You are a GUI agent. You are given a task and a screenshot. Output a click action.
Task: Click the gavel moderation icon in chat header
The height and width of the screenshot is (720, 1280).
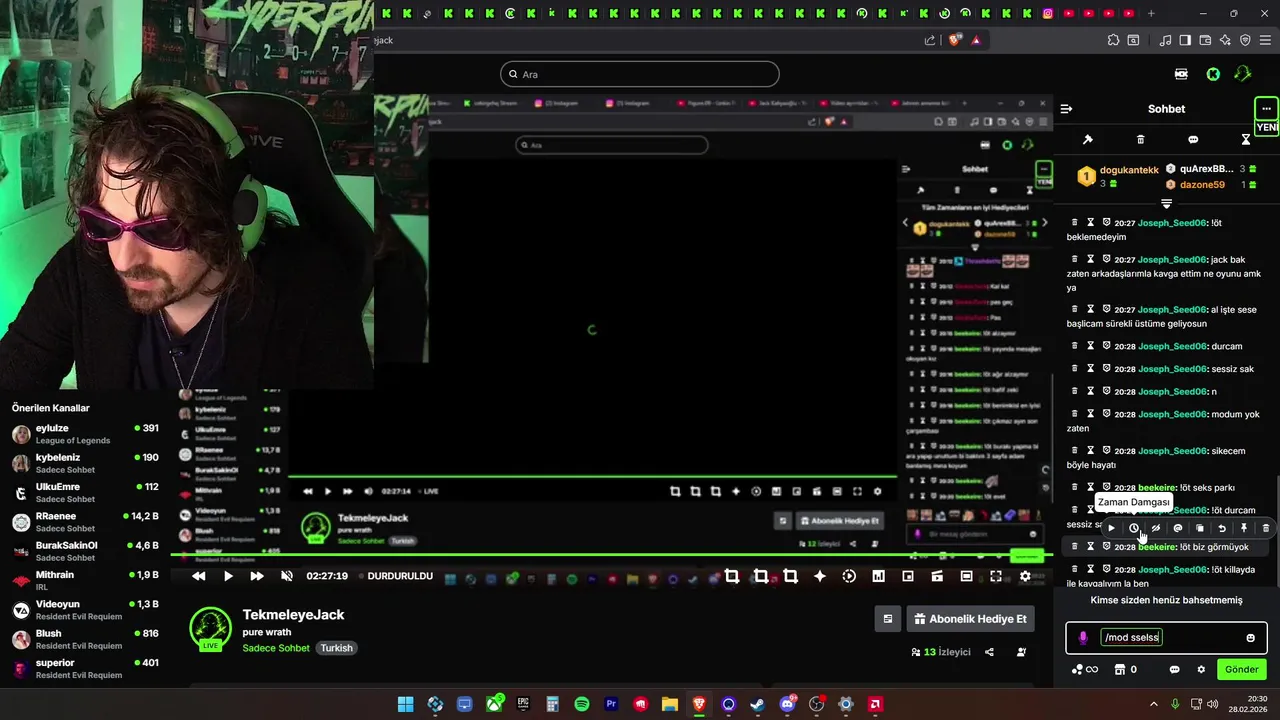point(1088,139)
